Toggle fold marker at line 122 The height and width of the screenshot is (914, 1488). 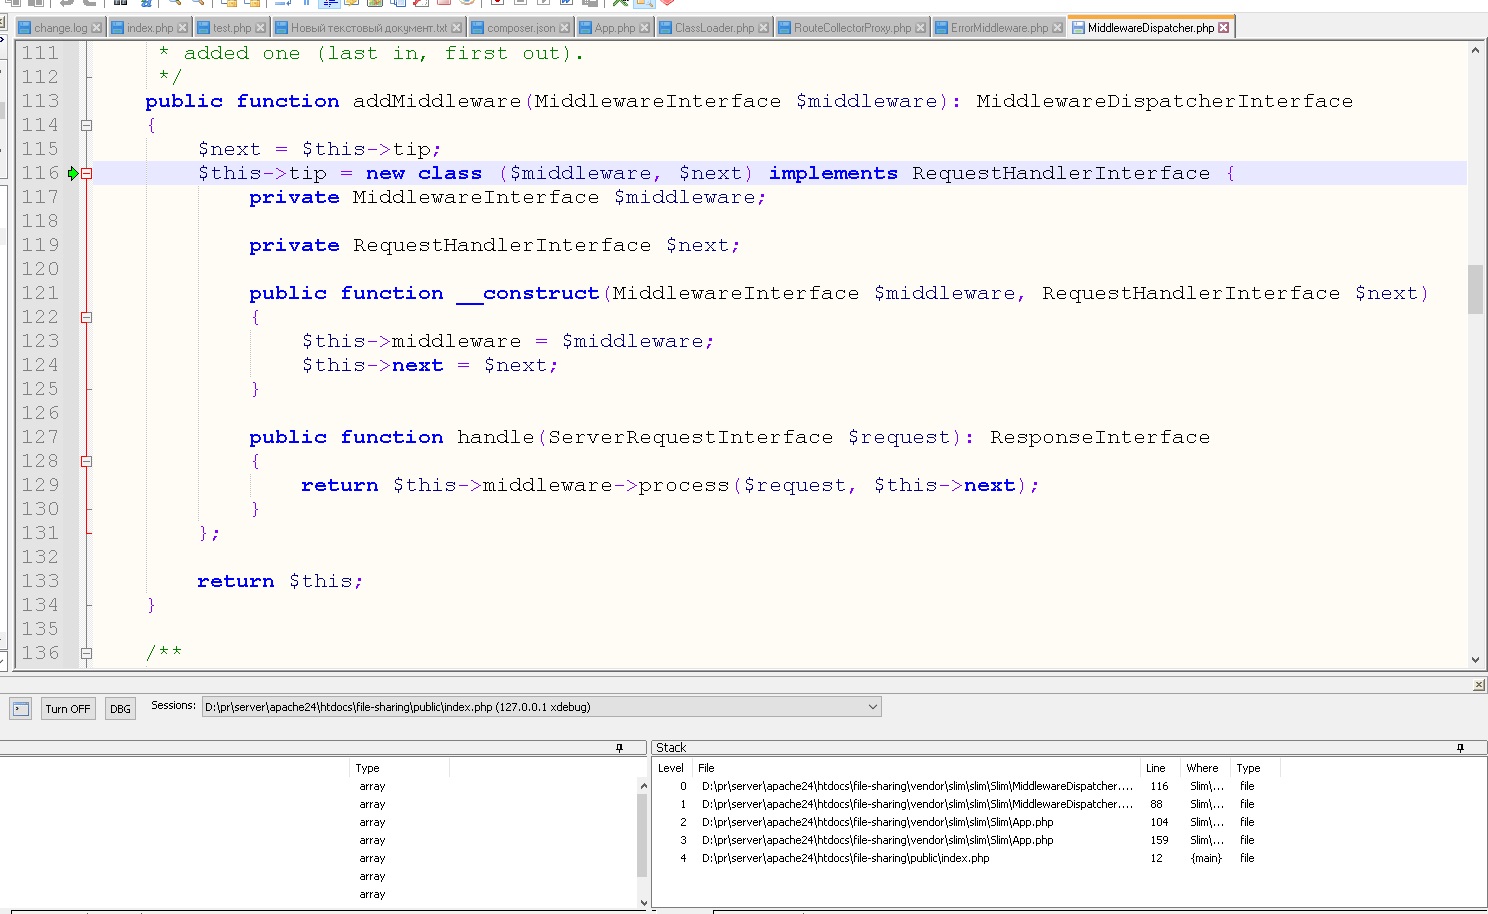(87, 317)
